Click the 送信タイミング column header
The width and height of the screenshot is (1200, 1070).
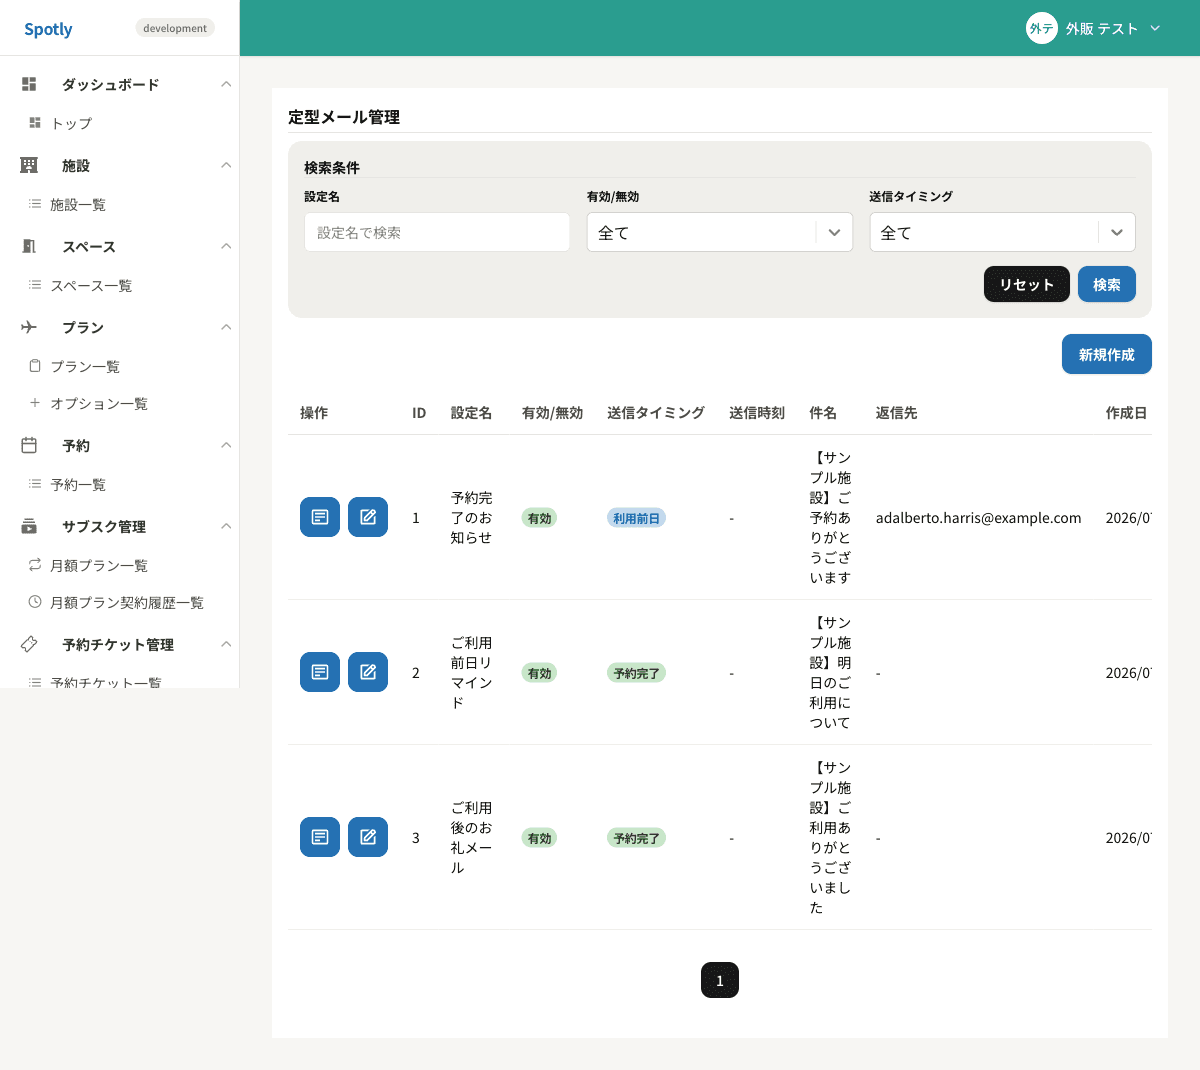[x=656, y=412]
